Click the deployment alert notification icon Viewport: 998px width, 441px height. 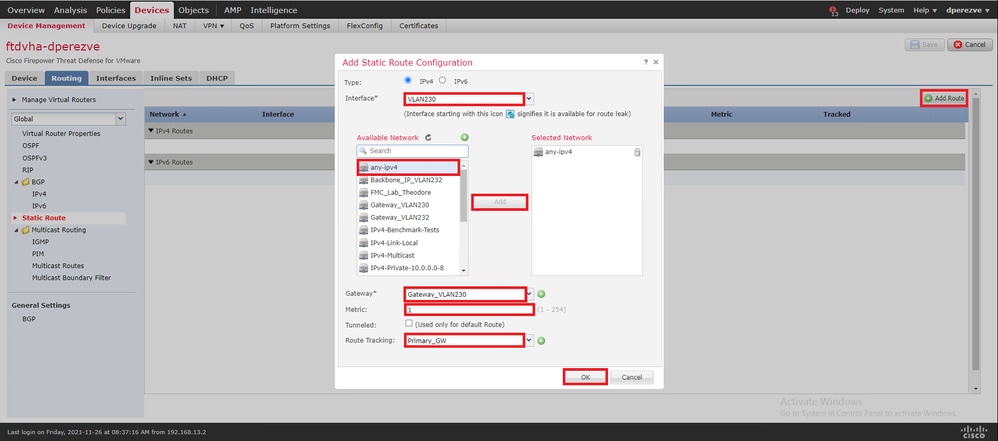coord(834,11)
